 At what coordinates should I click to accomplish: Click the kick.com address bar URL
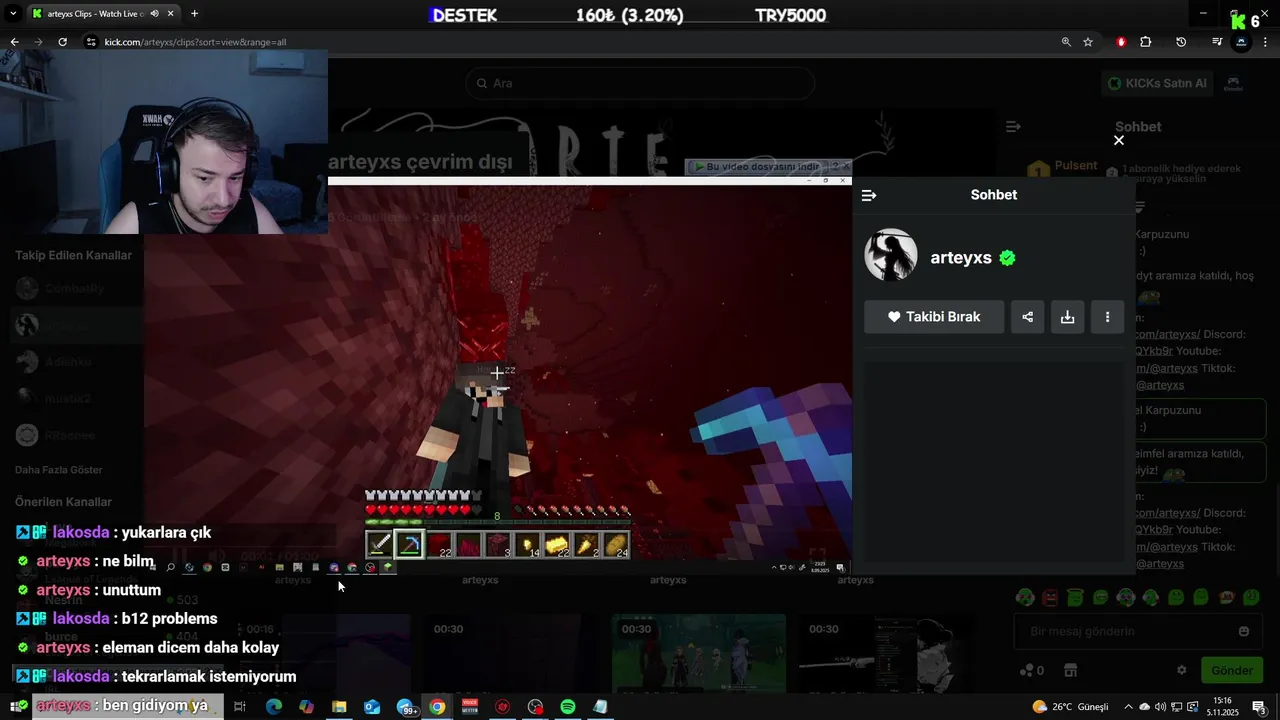[195, 42]
